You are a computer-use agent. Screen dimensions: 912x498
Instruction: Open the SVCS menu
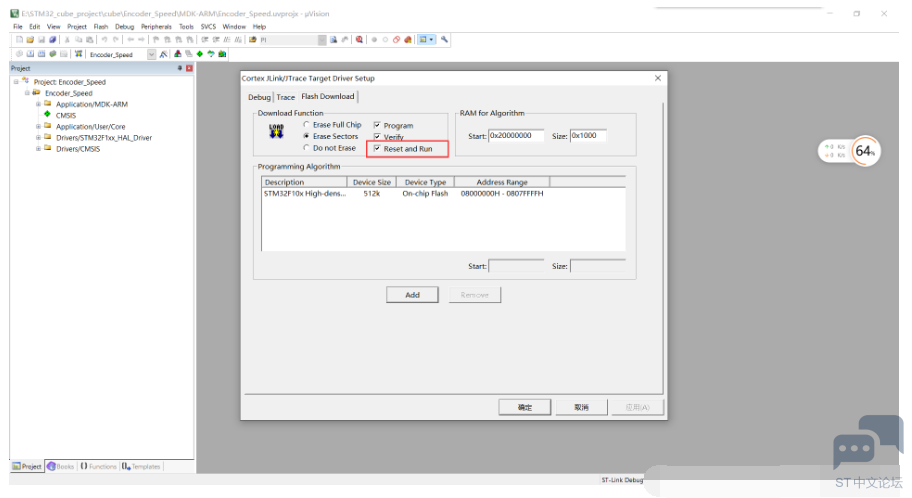208,27
